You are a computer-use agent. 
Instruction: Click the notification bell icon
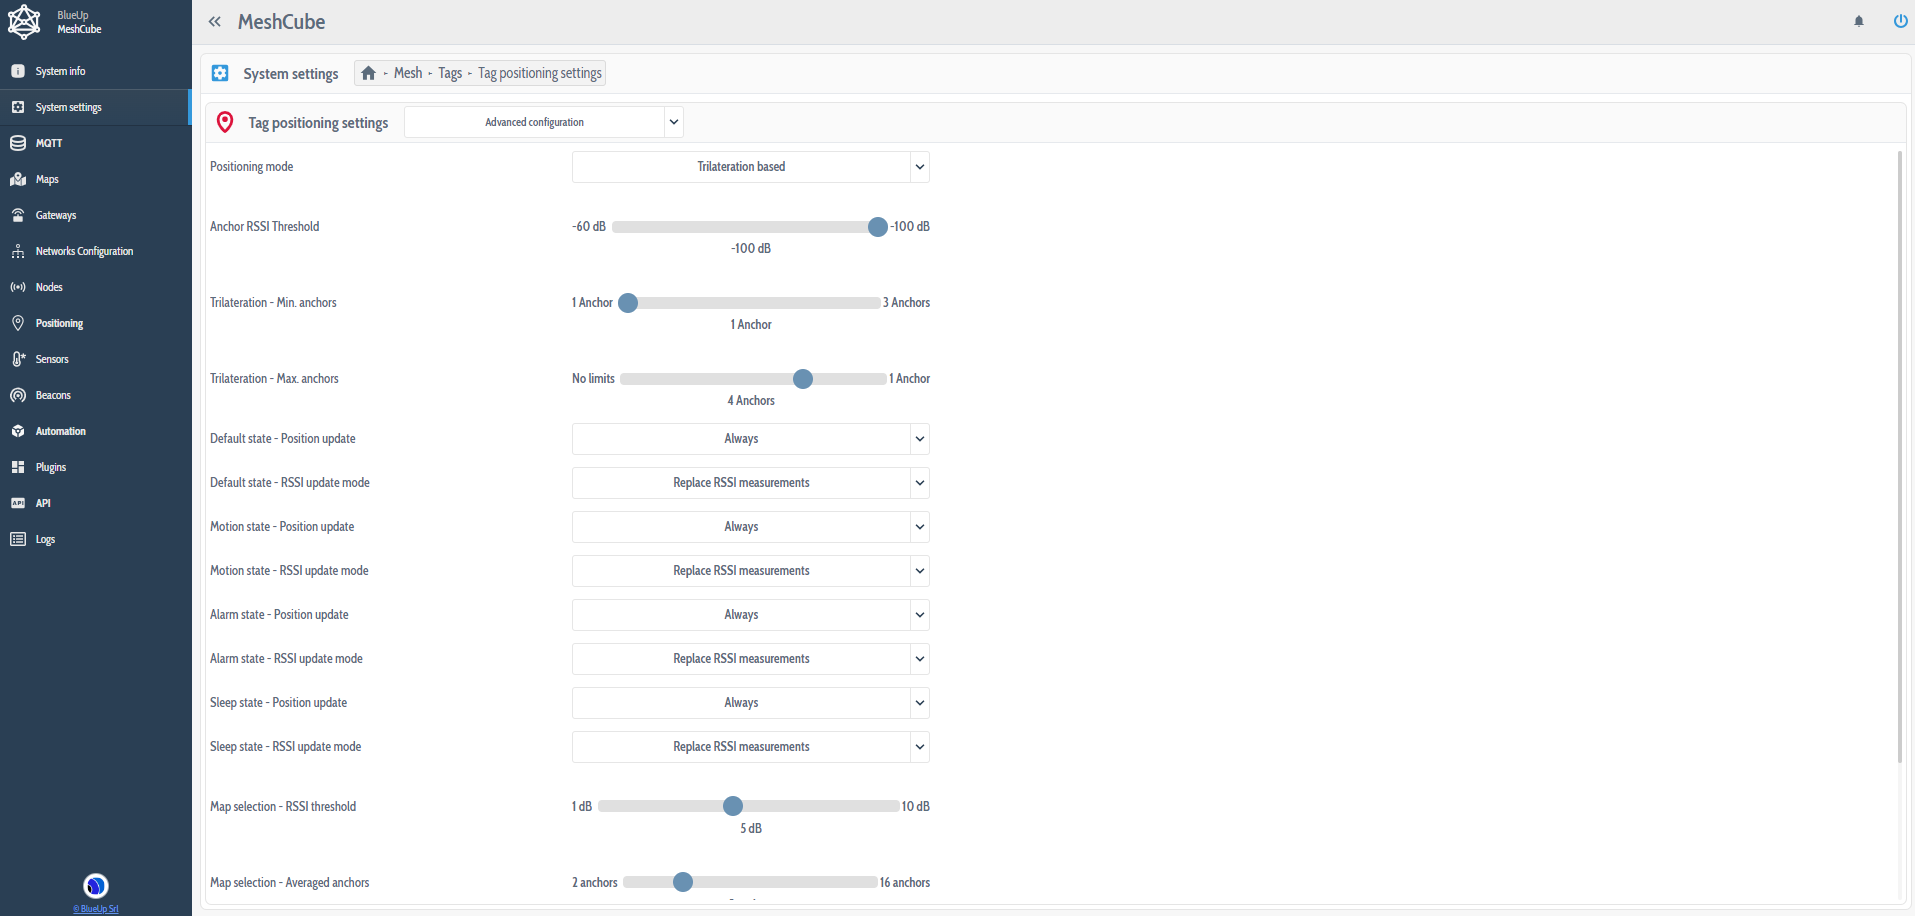tap(1859, 21)
